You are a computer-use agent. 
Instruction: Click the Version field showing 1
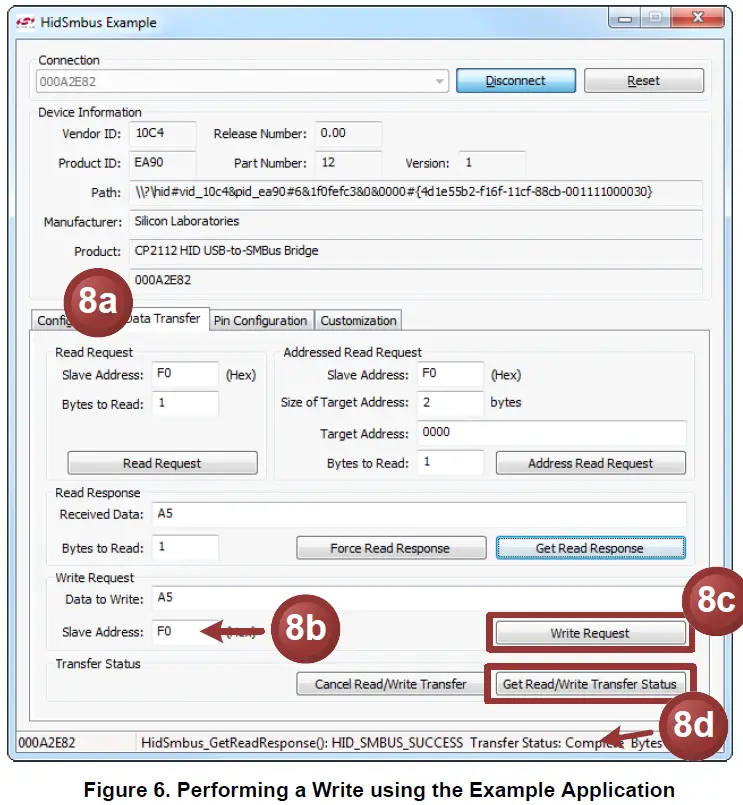[492, 163]
